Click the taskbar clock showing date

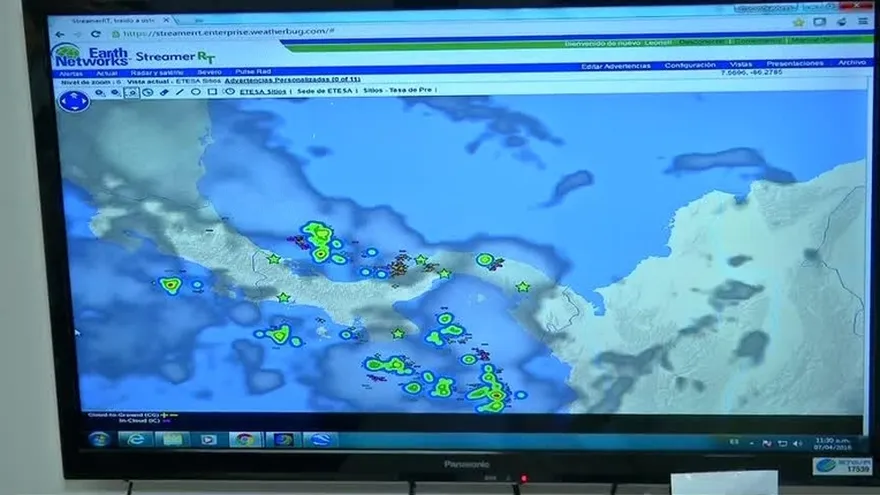[x=832, y=443]
